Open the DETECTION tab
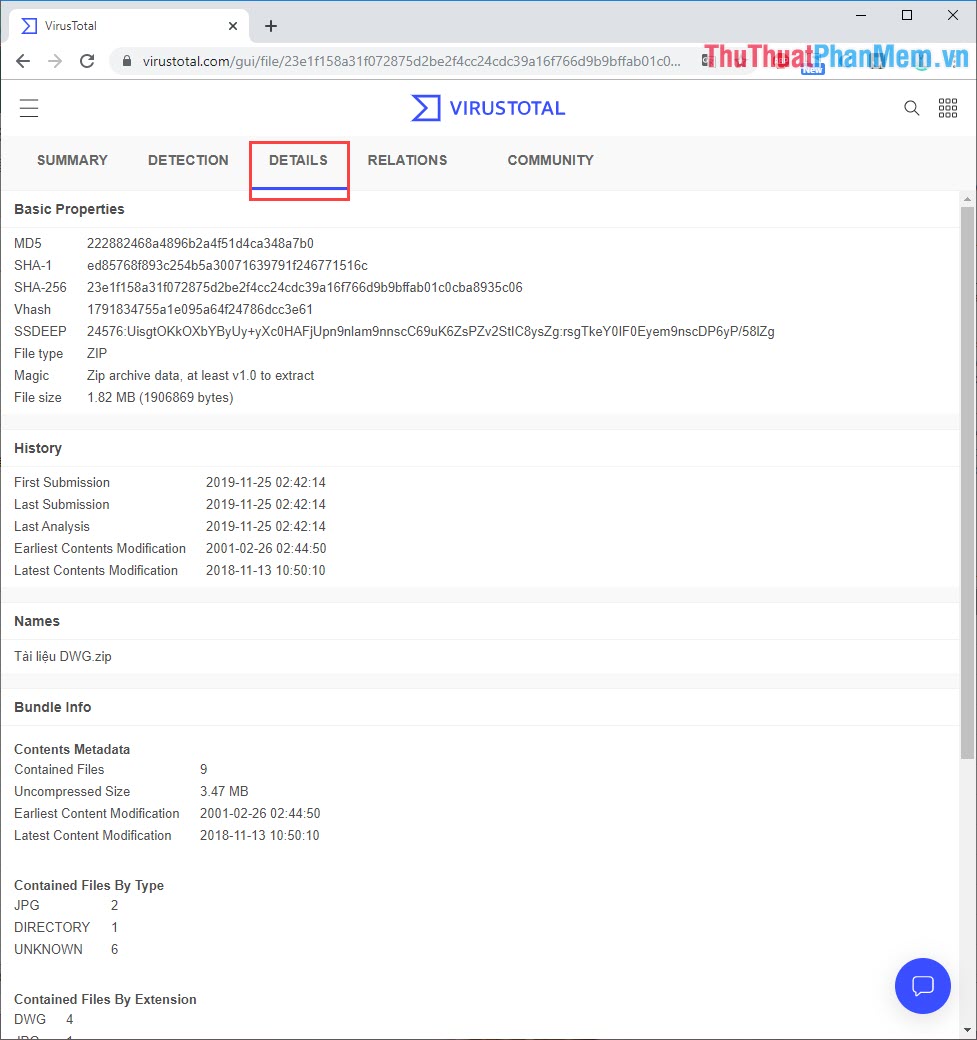Screen dimensions: 977x1040 pos(188,160)
